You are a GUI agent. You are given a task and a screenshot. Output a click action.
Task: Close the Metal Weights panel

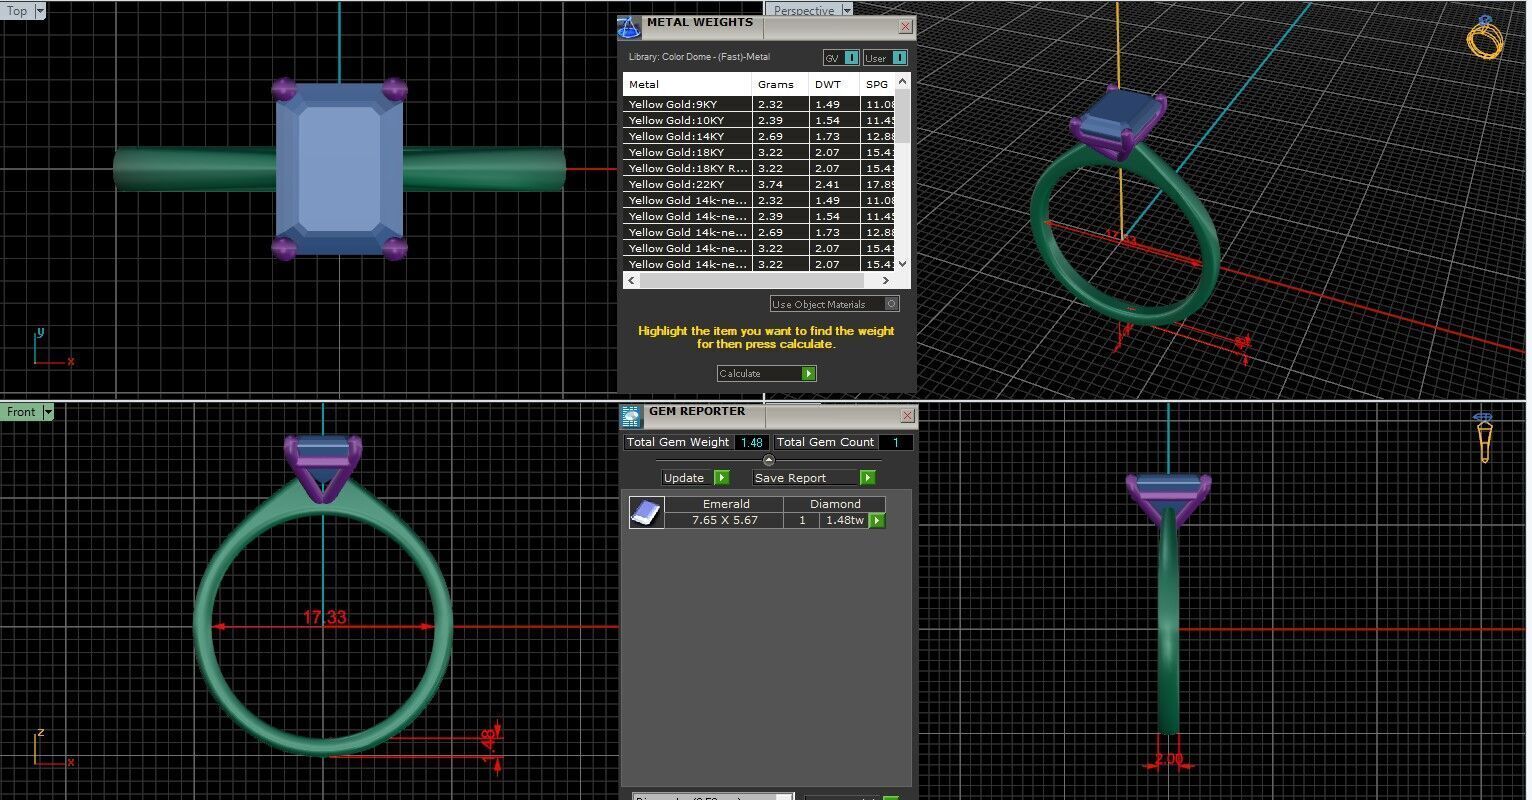click(x=905, y=27)
